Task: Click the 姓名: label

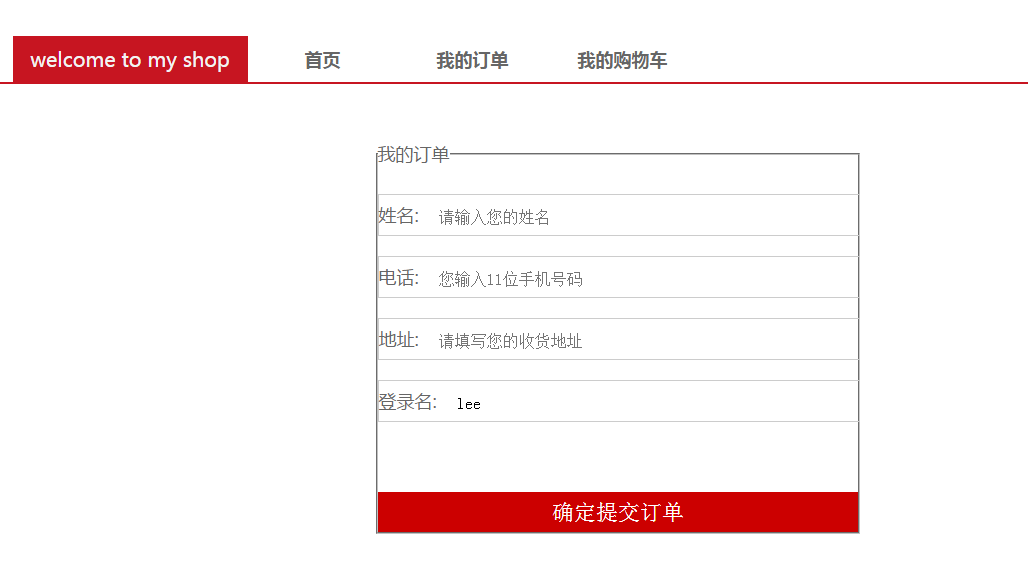Action: [x=399, y=216]
